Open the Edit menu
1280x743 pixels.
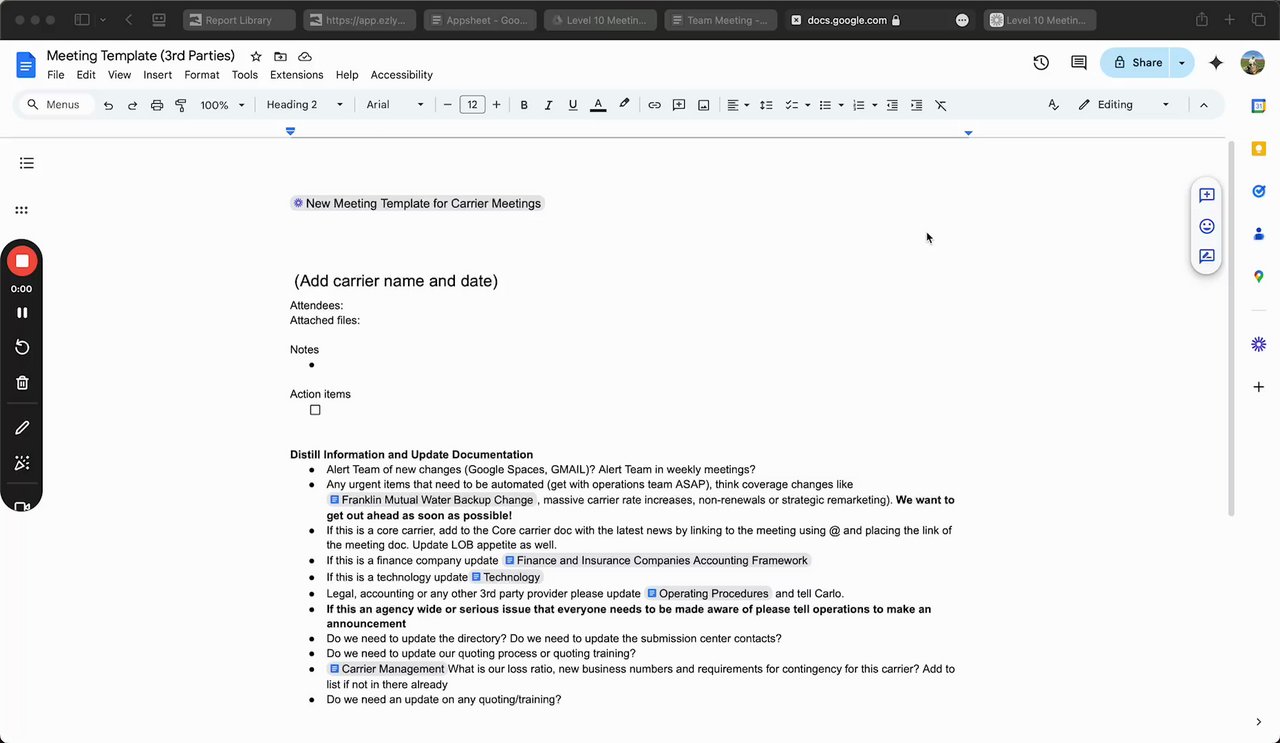(x=86, y=75)
